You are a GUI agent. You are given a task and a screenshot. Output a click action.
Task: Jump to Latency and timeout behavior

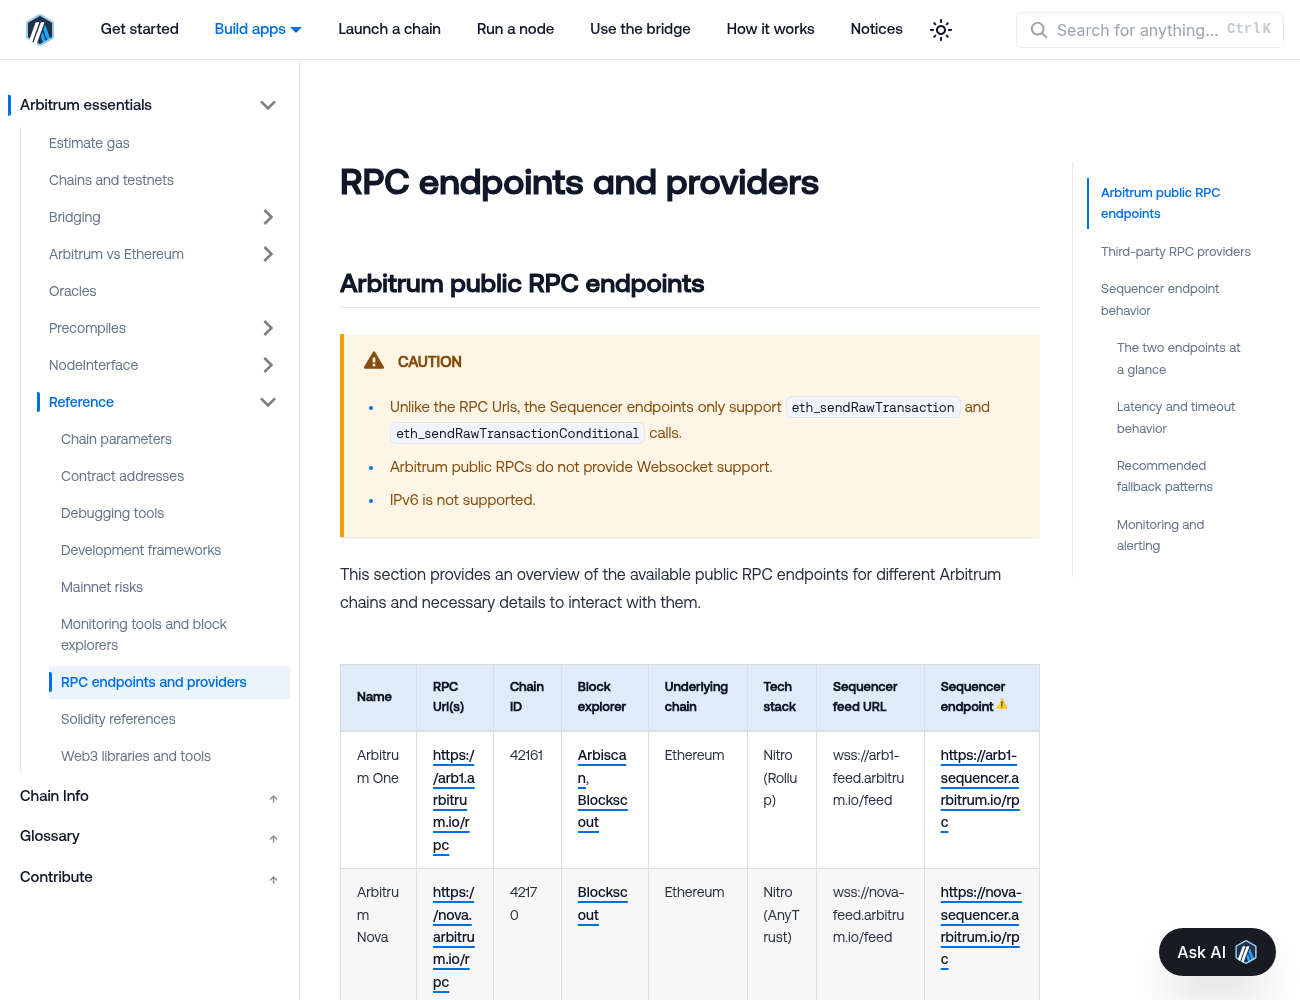(1176, 418)
